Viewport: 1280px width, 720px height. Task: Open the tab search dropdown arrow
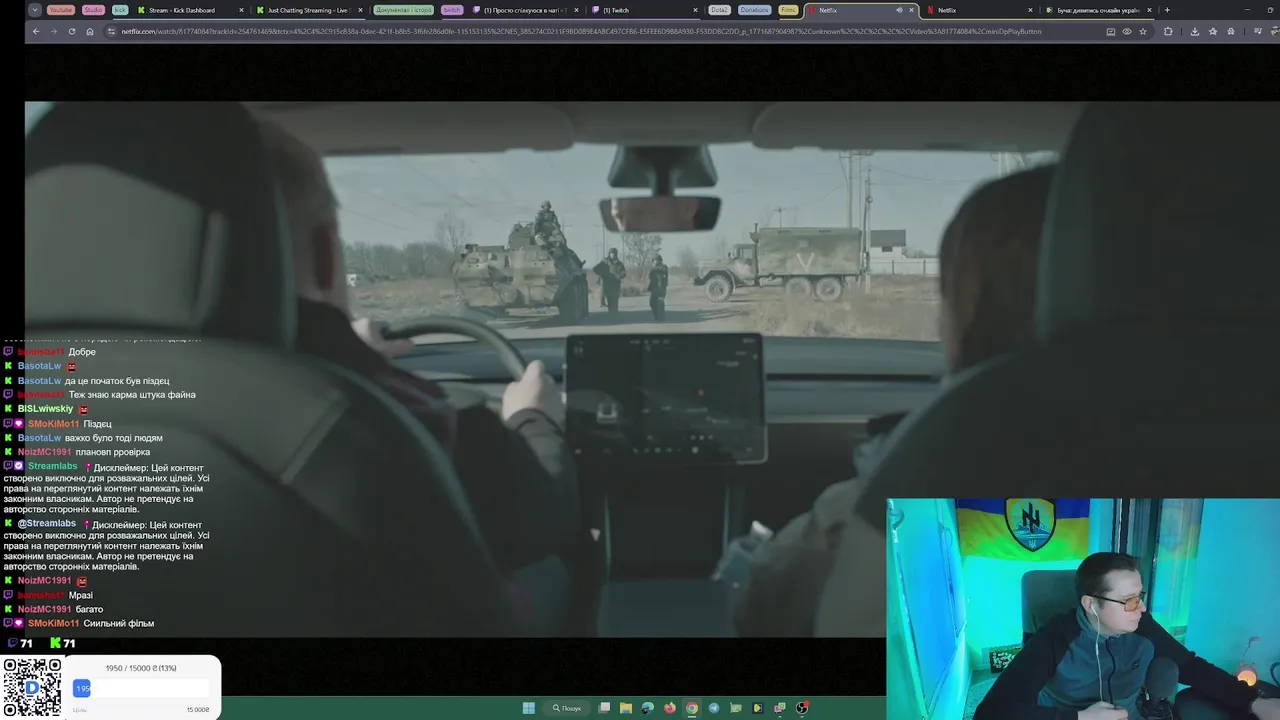pyautogui.click(x=35, y=10)
